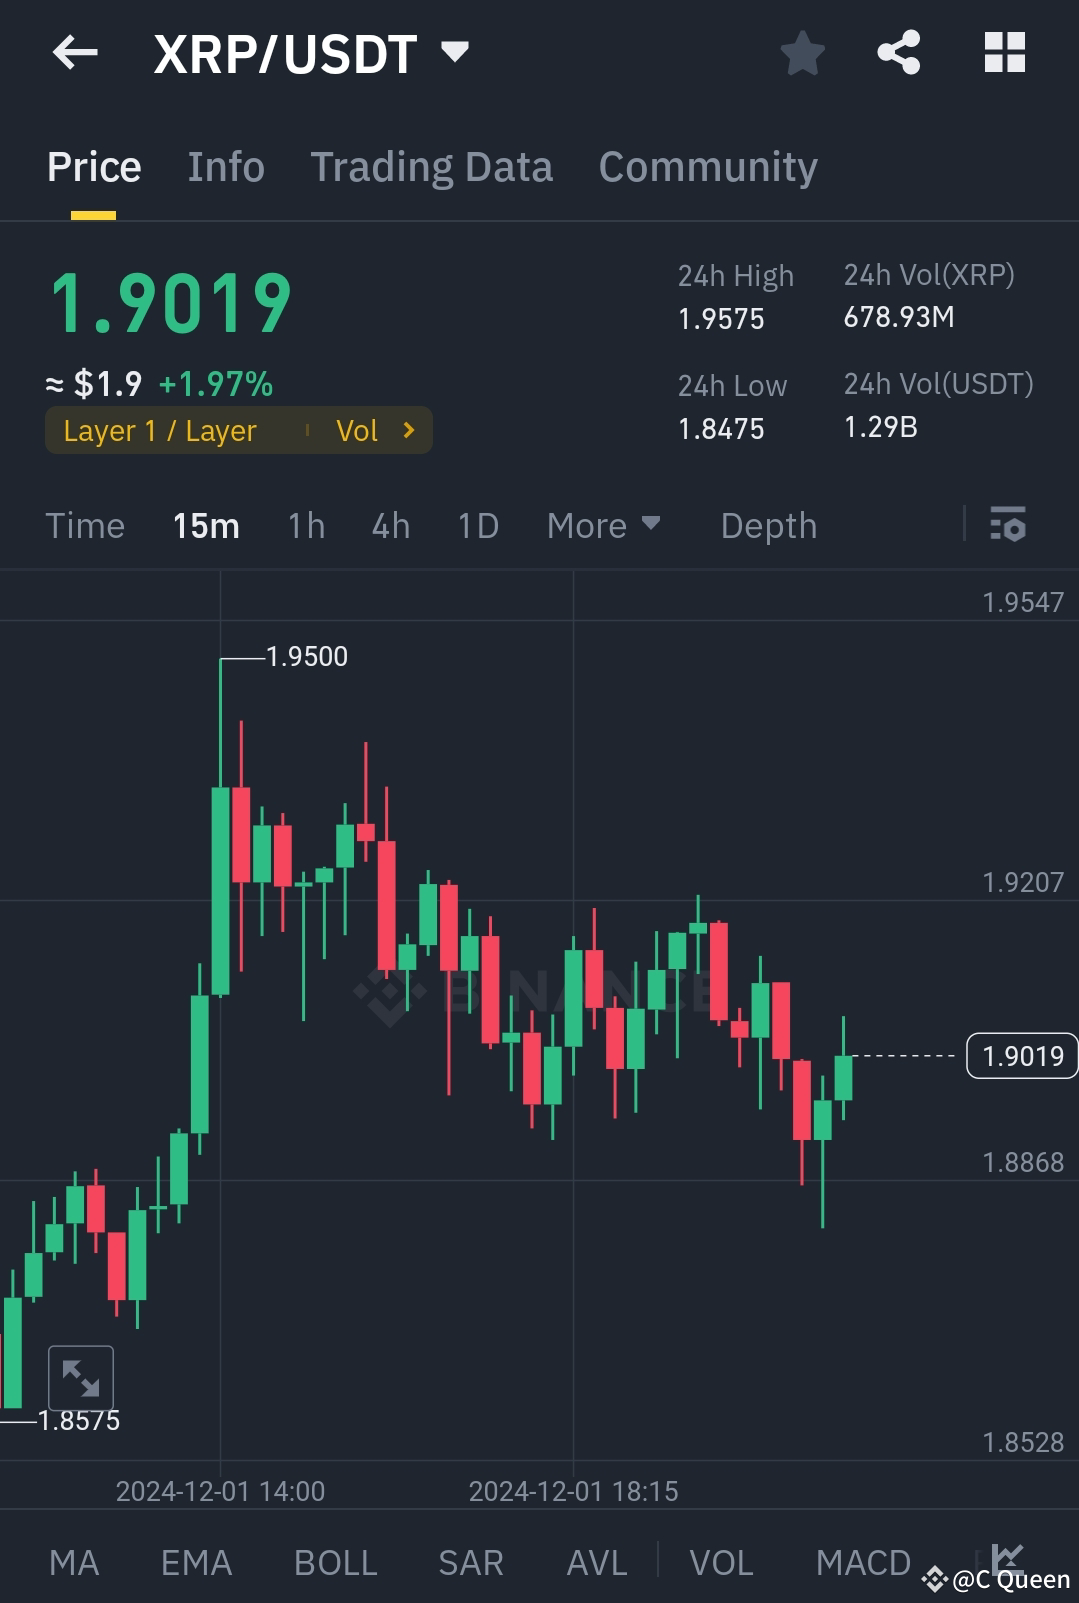Expand the More timeframe options
The height and width of the screenshot is (1603, 1079).
click(x=603, y=525)
